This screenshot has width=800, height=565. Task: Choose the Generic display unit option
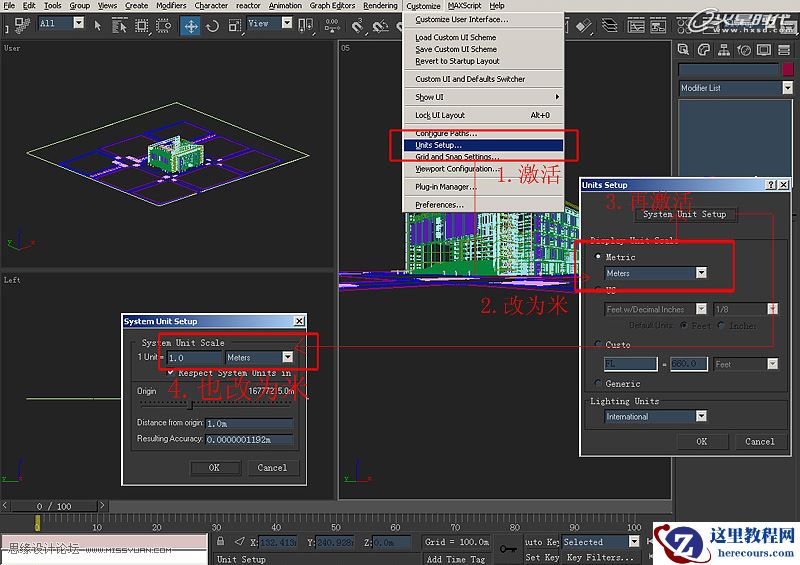click(x=598, y=383)
